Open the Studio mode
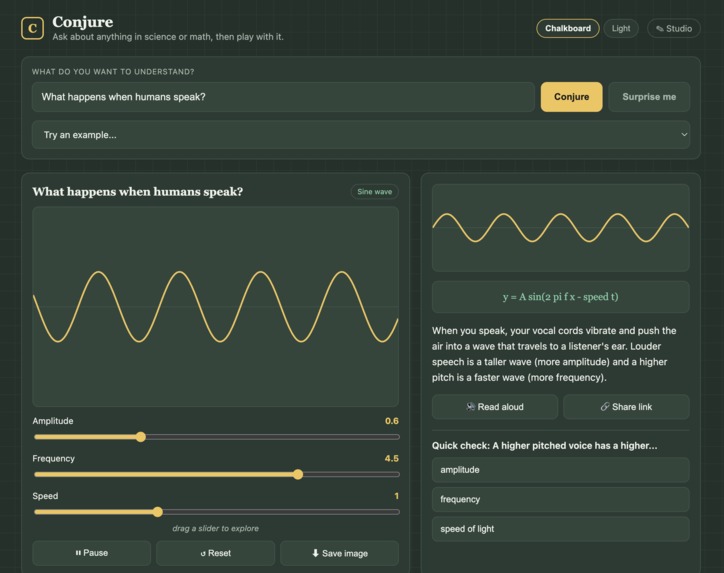Viewport: 724px width, 573px height. pos(674,28)
